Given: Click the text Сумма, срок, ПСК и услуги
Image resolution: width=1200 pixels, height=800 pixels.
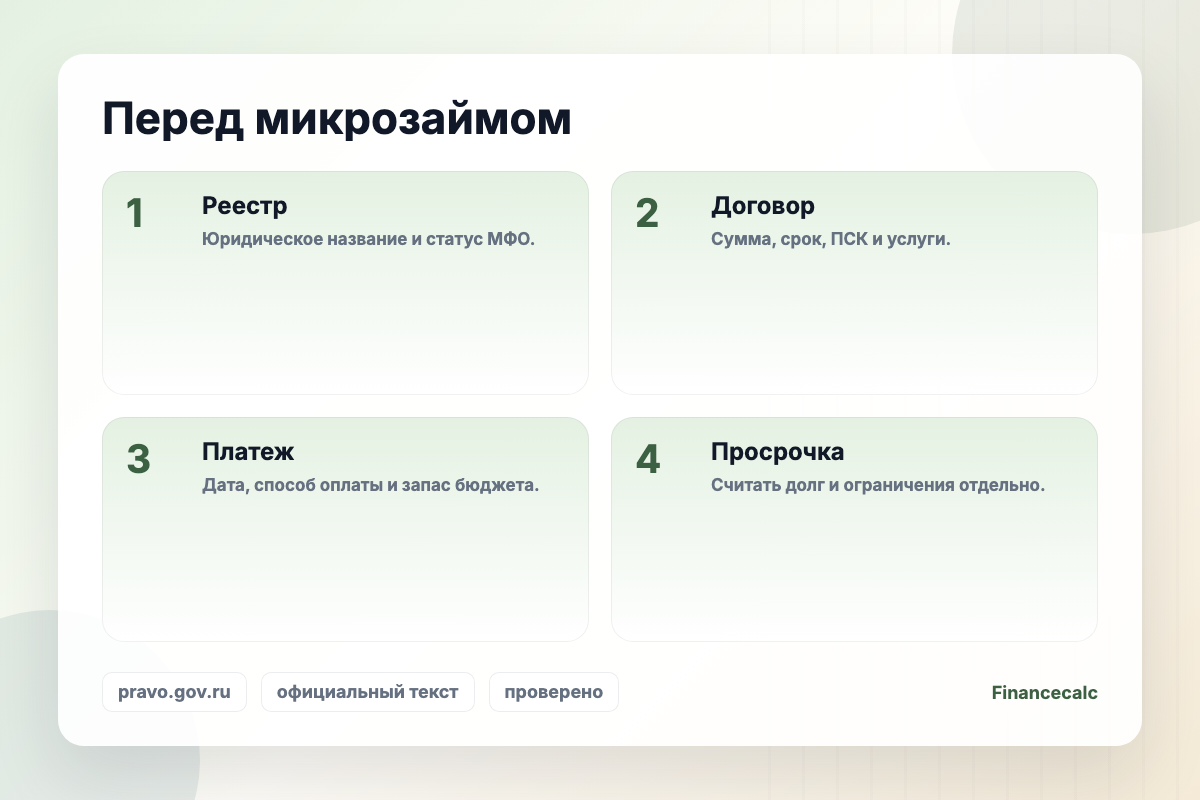Looking at the screenshot, I should click(x=830, y=240).
